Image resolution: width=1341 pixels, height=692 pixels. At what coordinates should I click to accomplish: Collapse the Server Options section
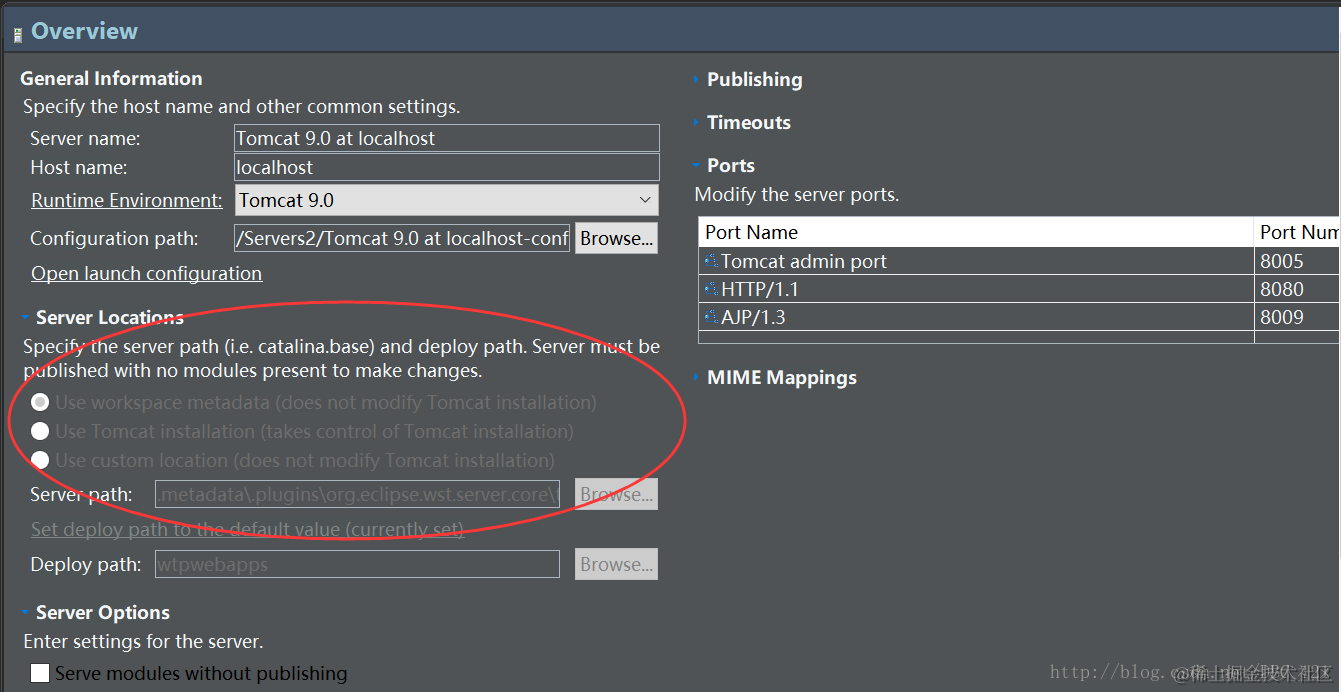(x=25, y=612)
